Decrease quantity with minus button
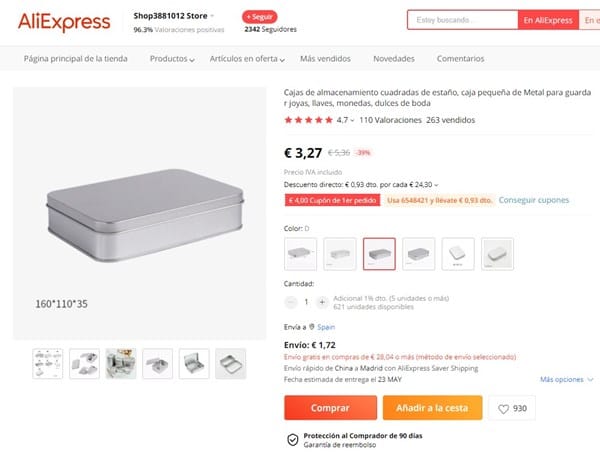This screenshot has height=459, width=600. (291, 301)
